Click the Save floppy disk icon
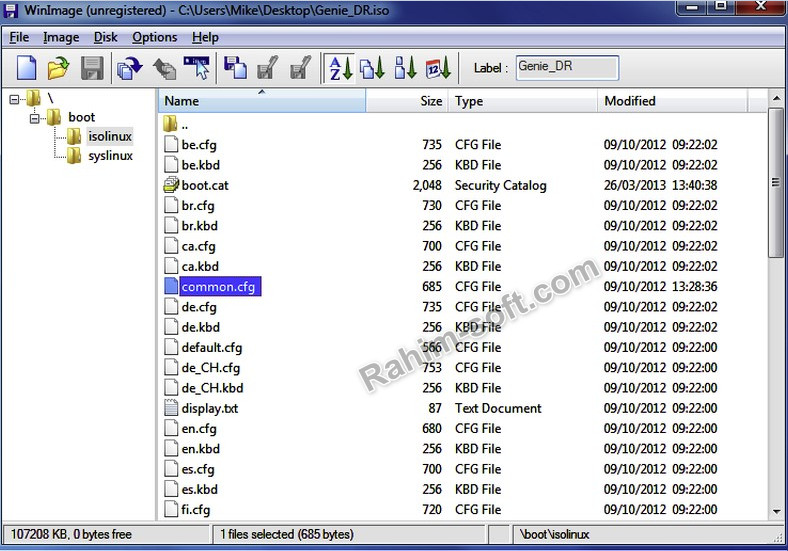The image size is (788, 551). 92,68
